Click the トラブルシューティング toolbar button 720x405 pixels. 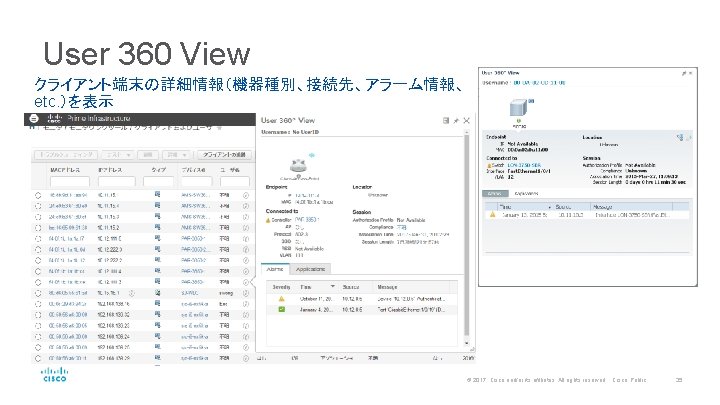[x=67, y=155]
